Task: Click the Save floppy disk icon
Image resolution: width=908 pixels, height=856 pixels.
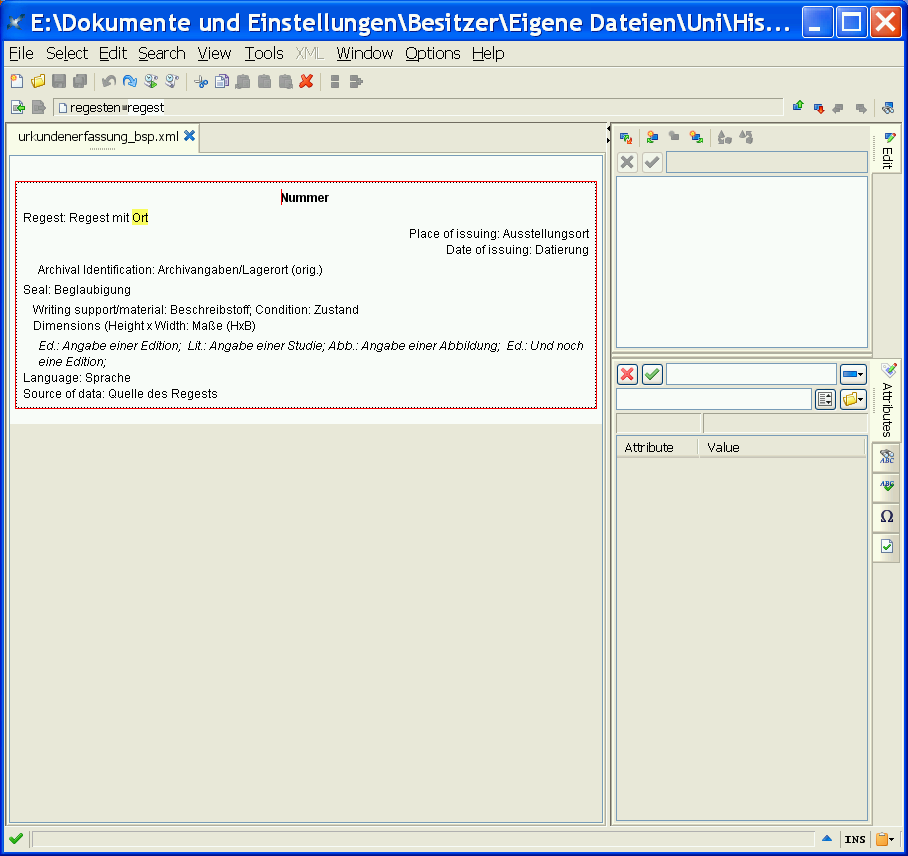Action: click(59, 82)
